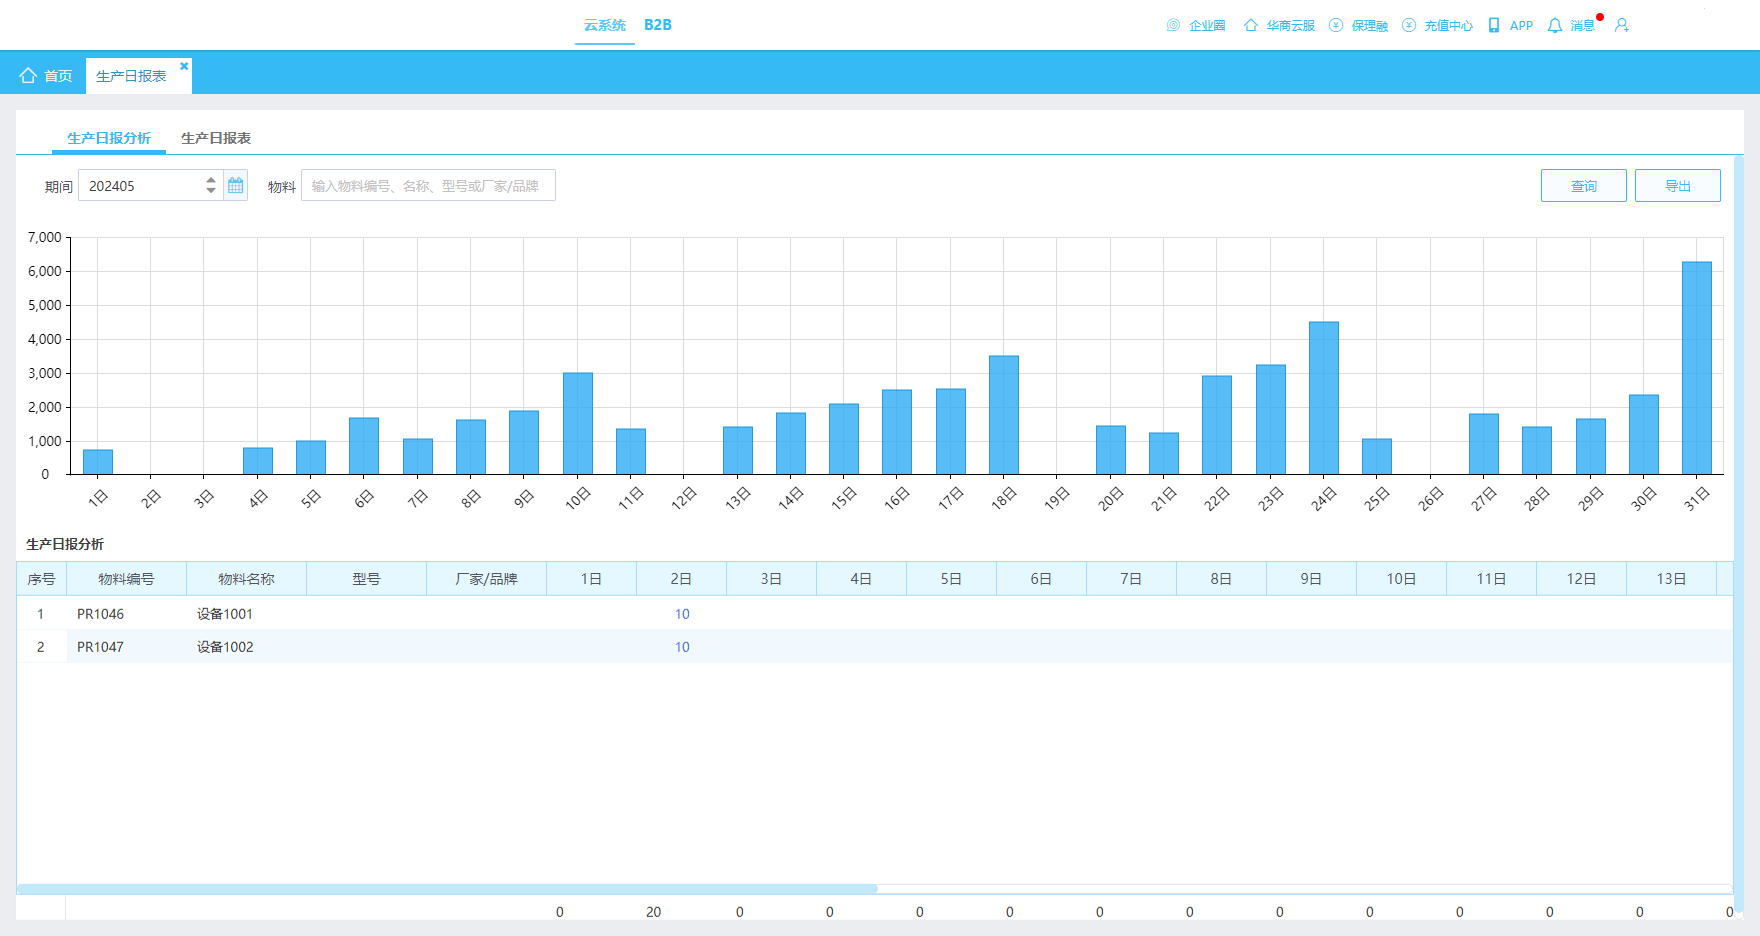Switch to the B2B menu

click(x=658, y=25)
